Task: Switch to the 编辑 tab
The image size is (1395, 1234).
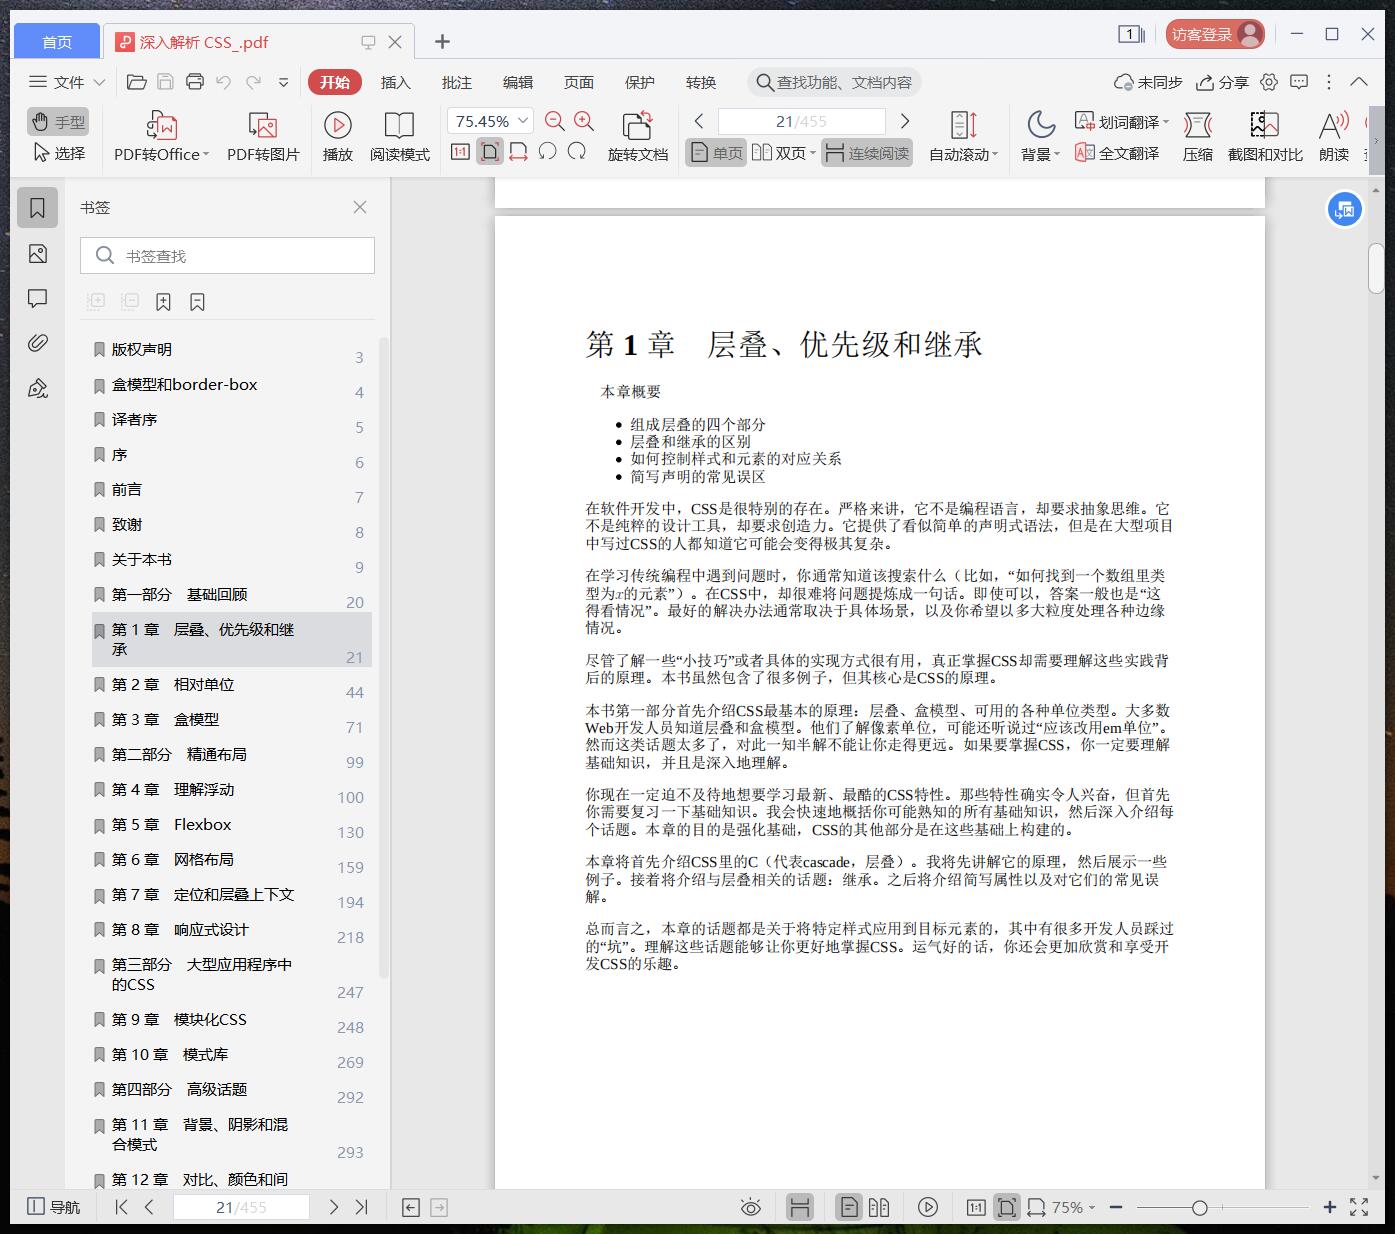Action: pos(518,82)
